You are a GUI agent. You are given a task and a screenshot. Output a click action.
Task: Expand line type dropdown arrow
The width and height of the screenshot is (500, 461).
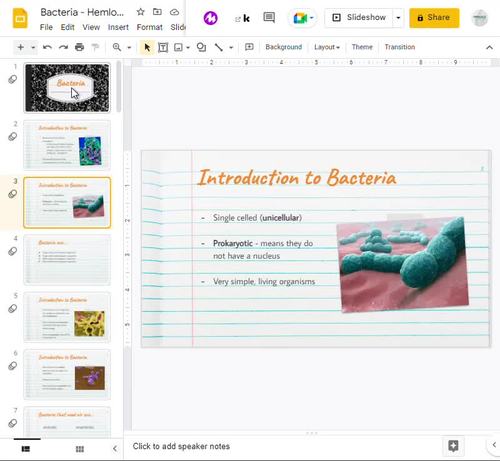point(231,47)
